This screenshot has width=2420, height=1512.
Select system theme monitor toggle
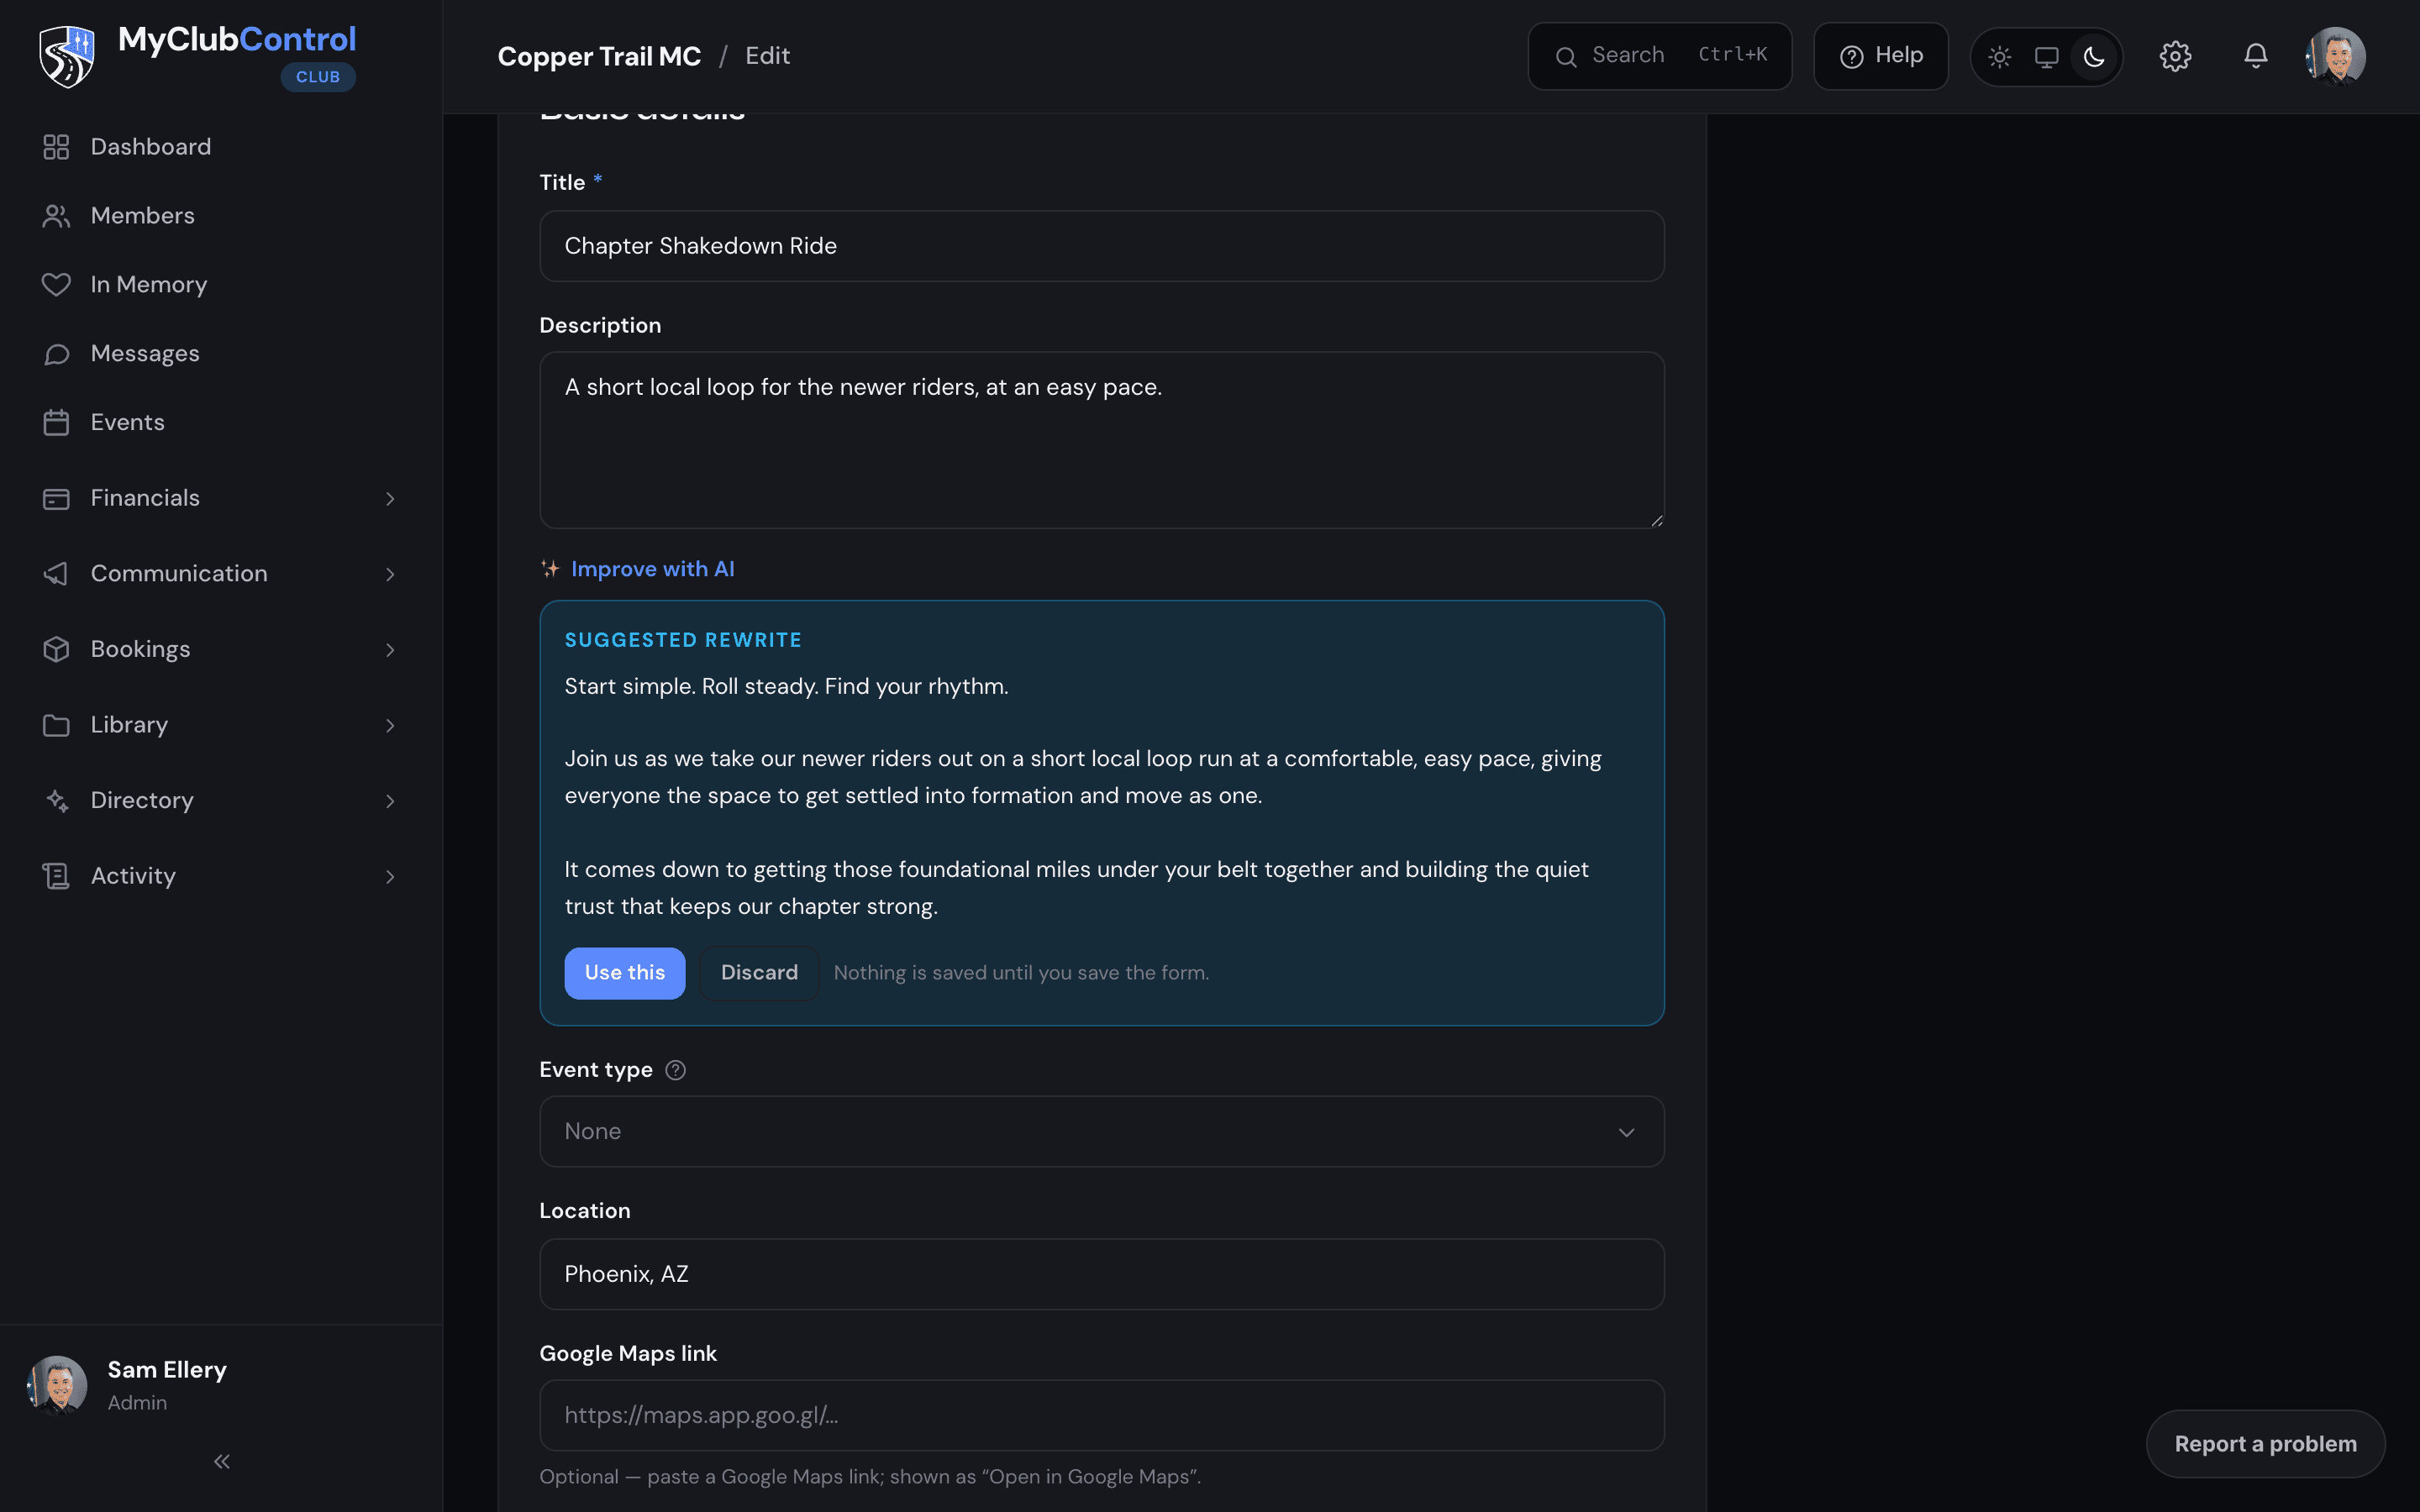pyautogui.click(x=2046, y=57)
